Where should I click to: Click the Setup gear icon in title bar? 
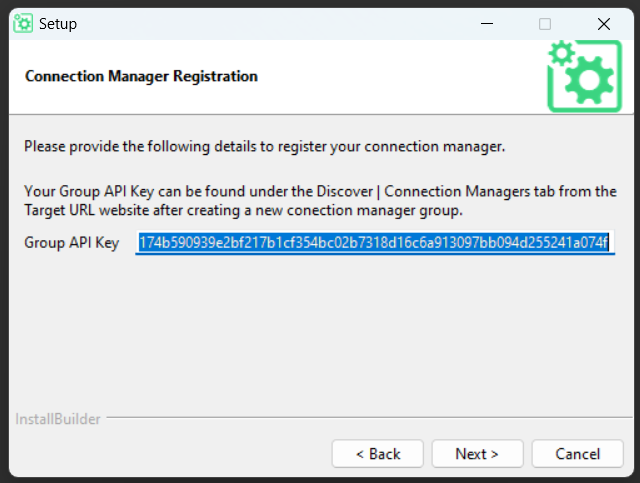(23, 24)
